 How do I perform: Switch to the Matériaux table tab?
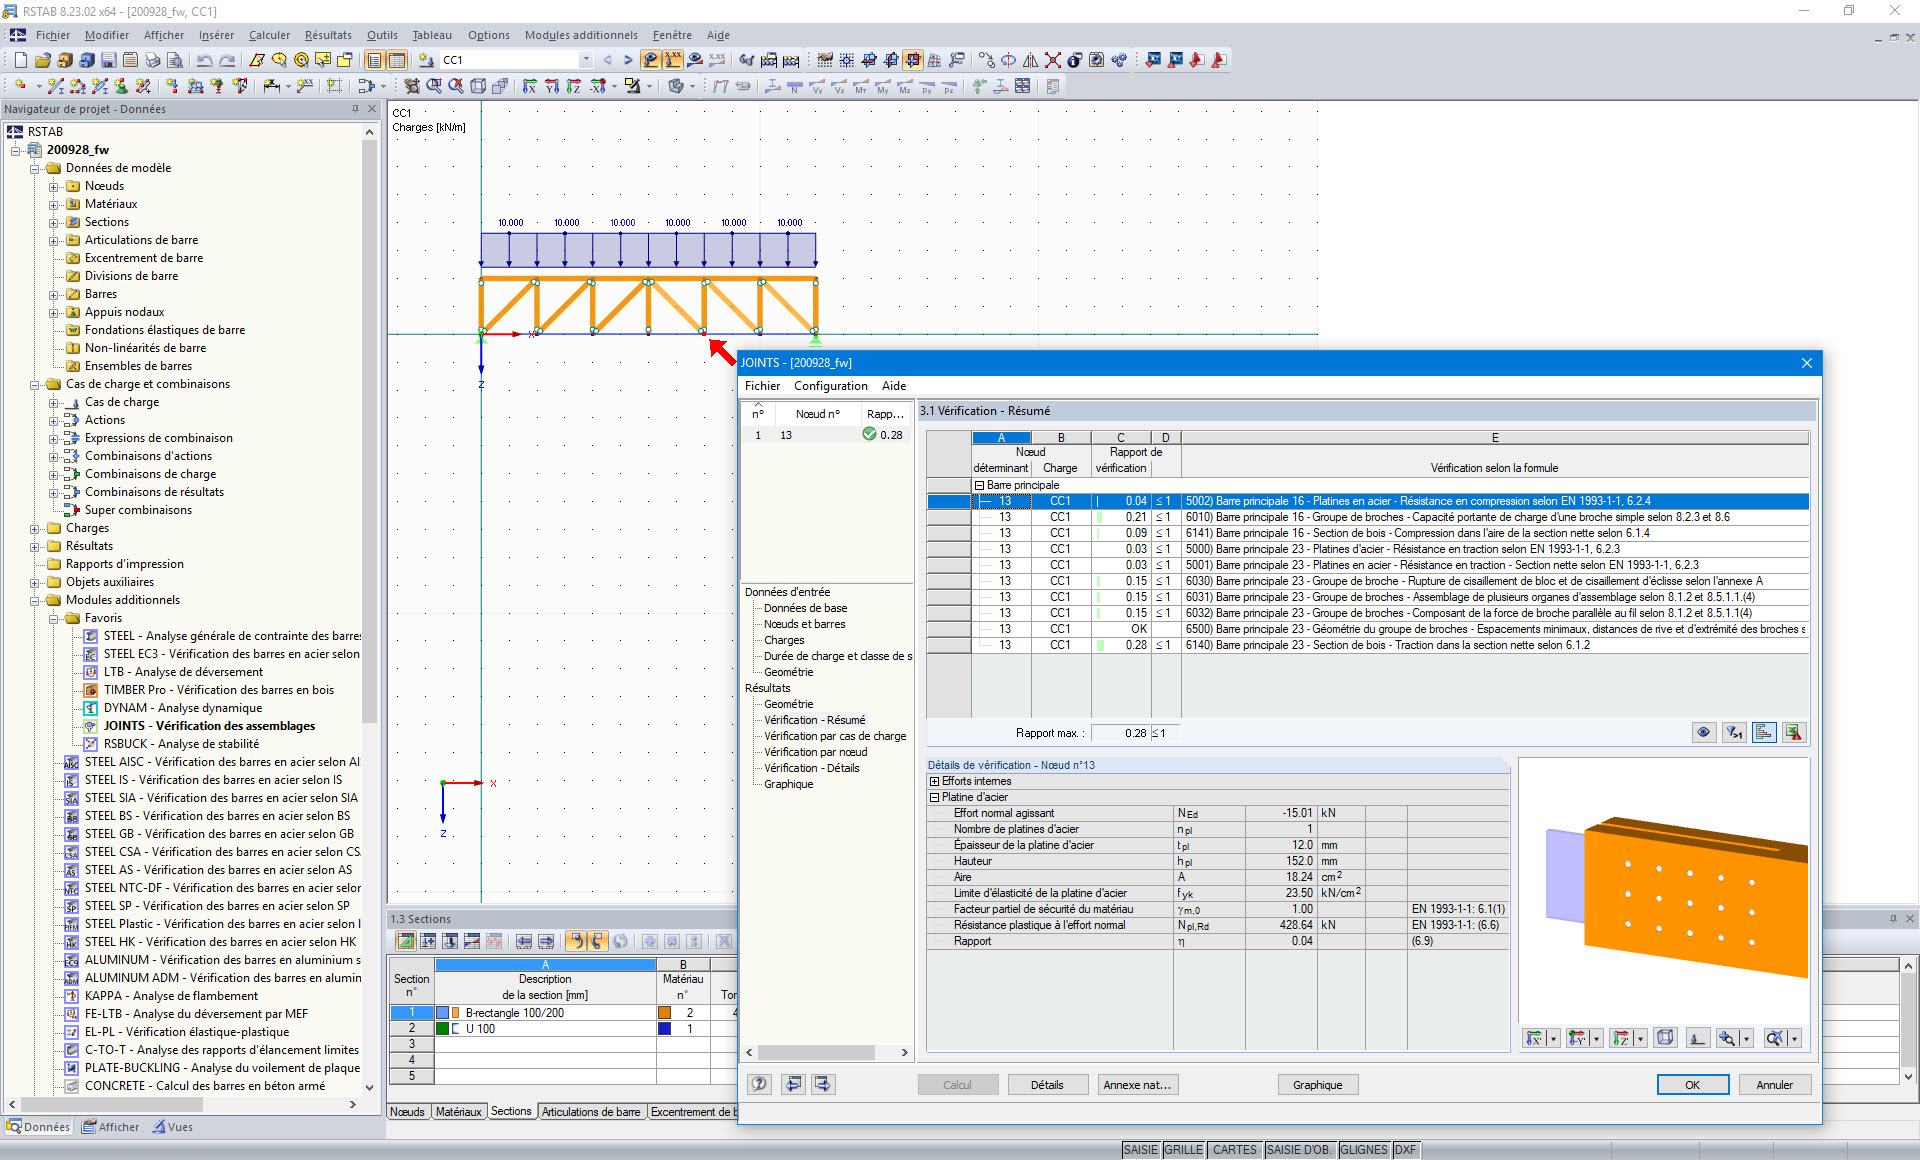pyautogui.click(x=458, y=1112)
